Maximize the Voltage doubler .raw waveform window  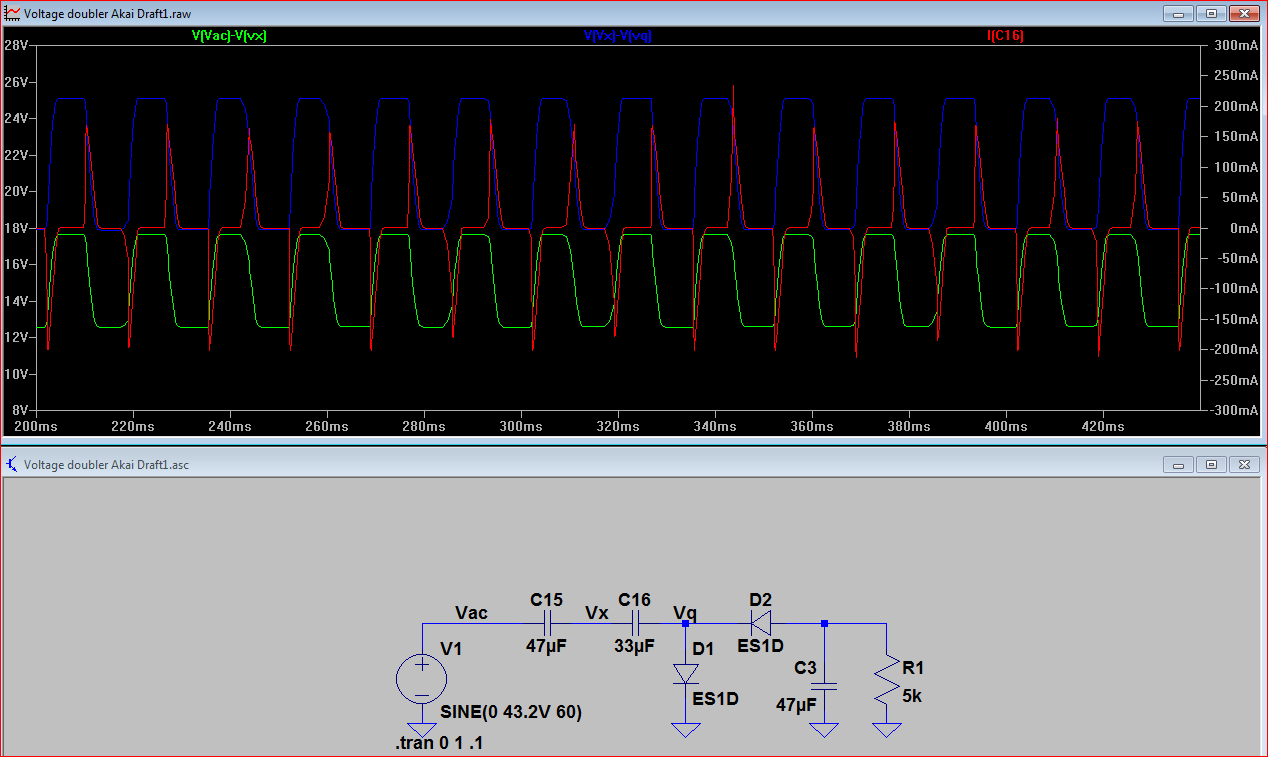1210,13
